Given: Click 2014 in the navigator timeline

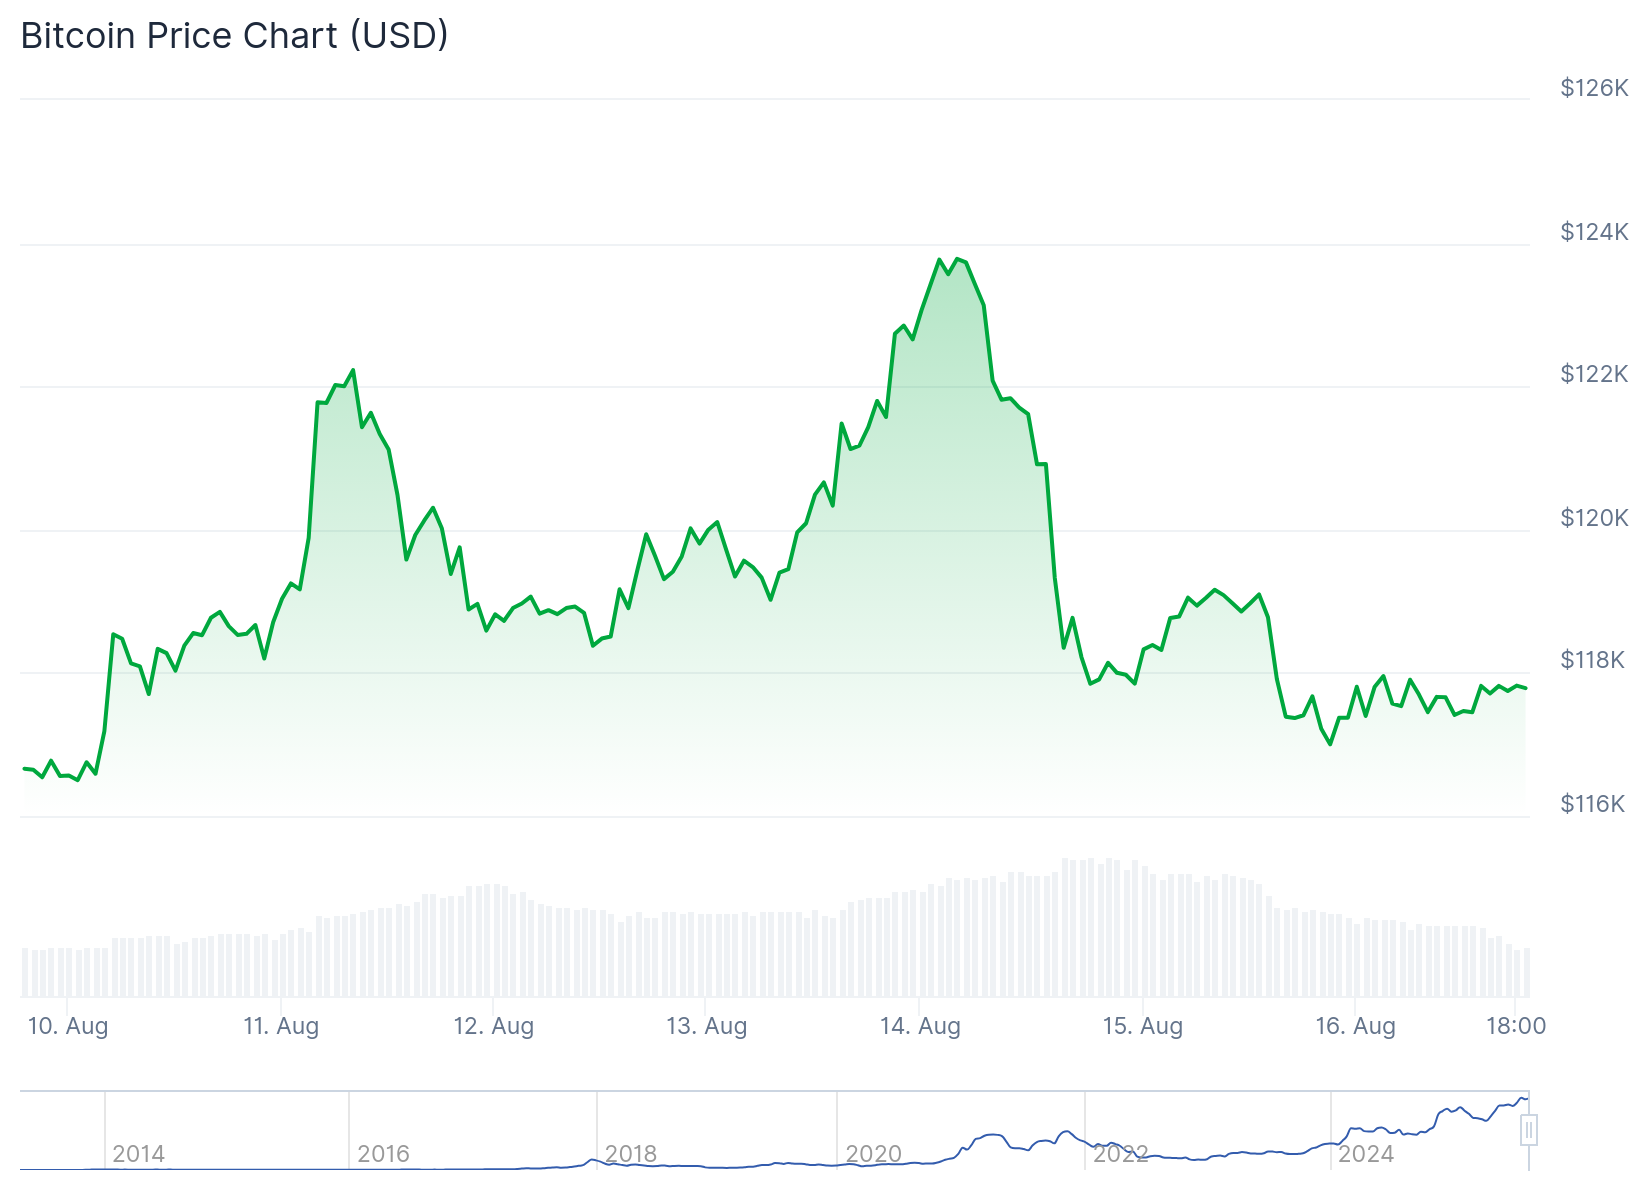Looking at the screenshot, I should click(139, 1154).
